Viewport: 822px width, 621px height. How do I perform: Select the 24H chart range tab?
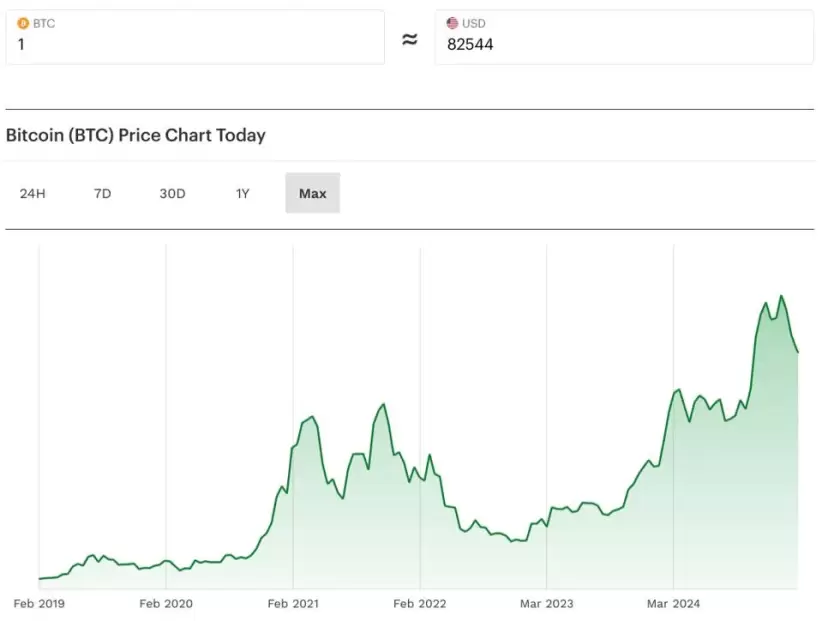[x=33, y=193]
